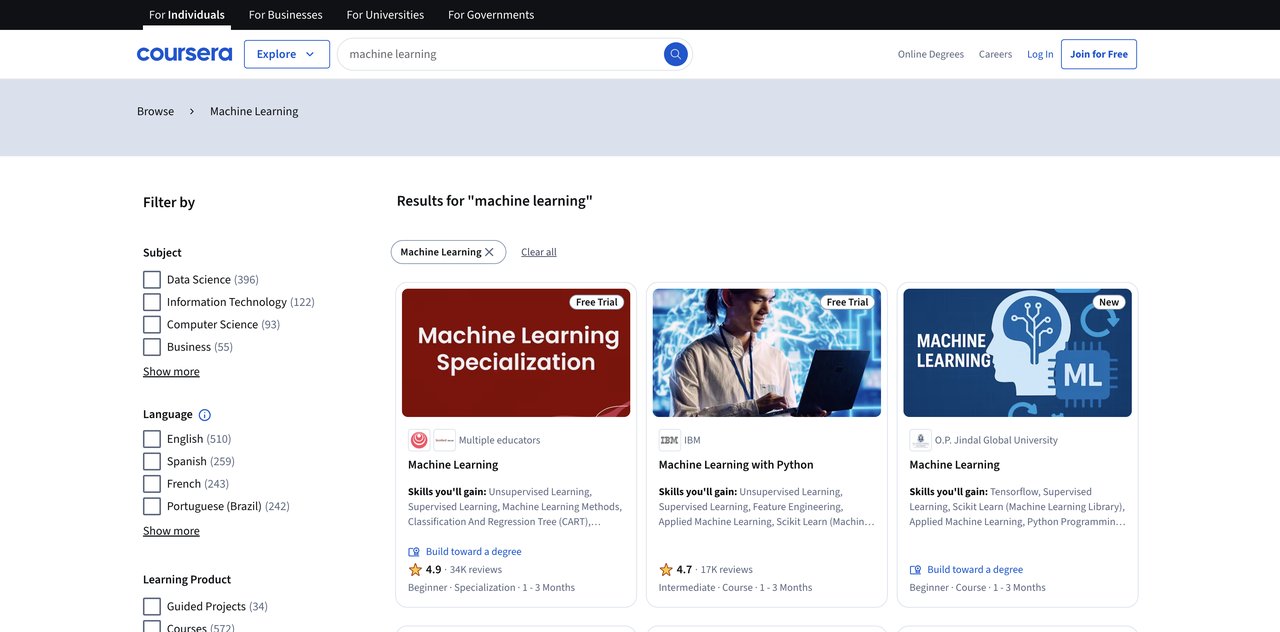Click the Coursera logo
This screenshot has height=632, width=1280.
tap(184, 54)
